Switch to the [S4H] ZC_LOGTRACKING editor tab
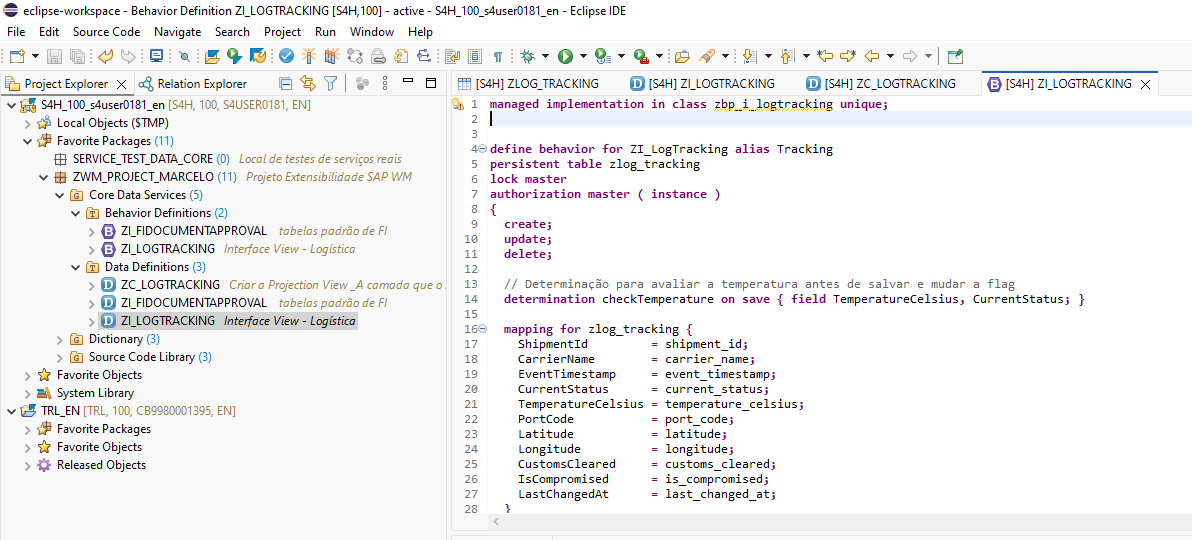 (889, 84)
